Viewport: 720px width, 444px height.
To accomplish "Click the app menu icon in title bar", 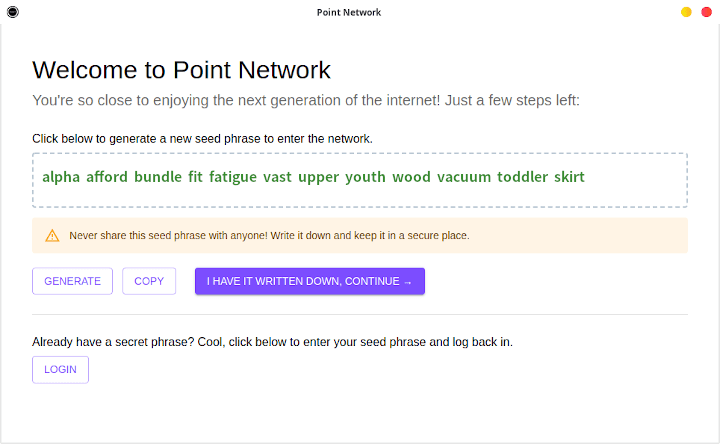I will 12,12.
